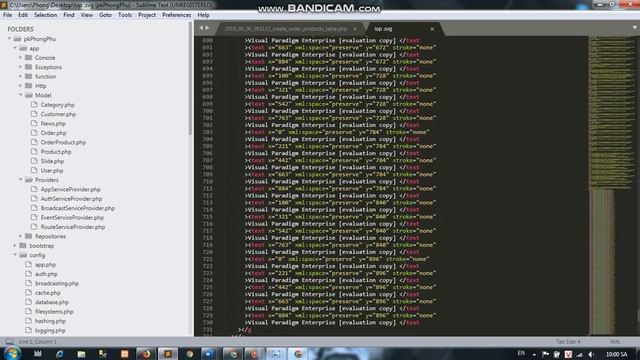This screenshot has height=360, width=640.
Task: Open filesystems.php file
Action: (x=54, y=311)
